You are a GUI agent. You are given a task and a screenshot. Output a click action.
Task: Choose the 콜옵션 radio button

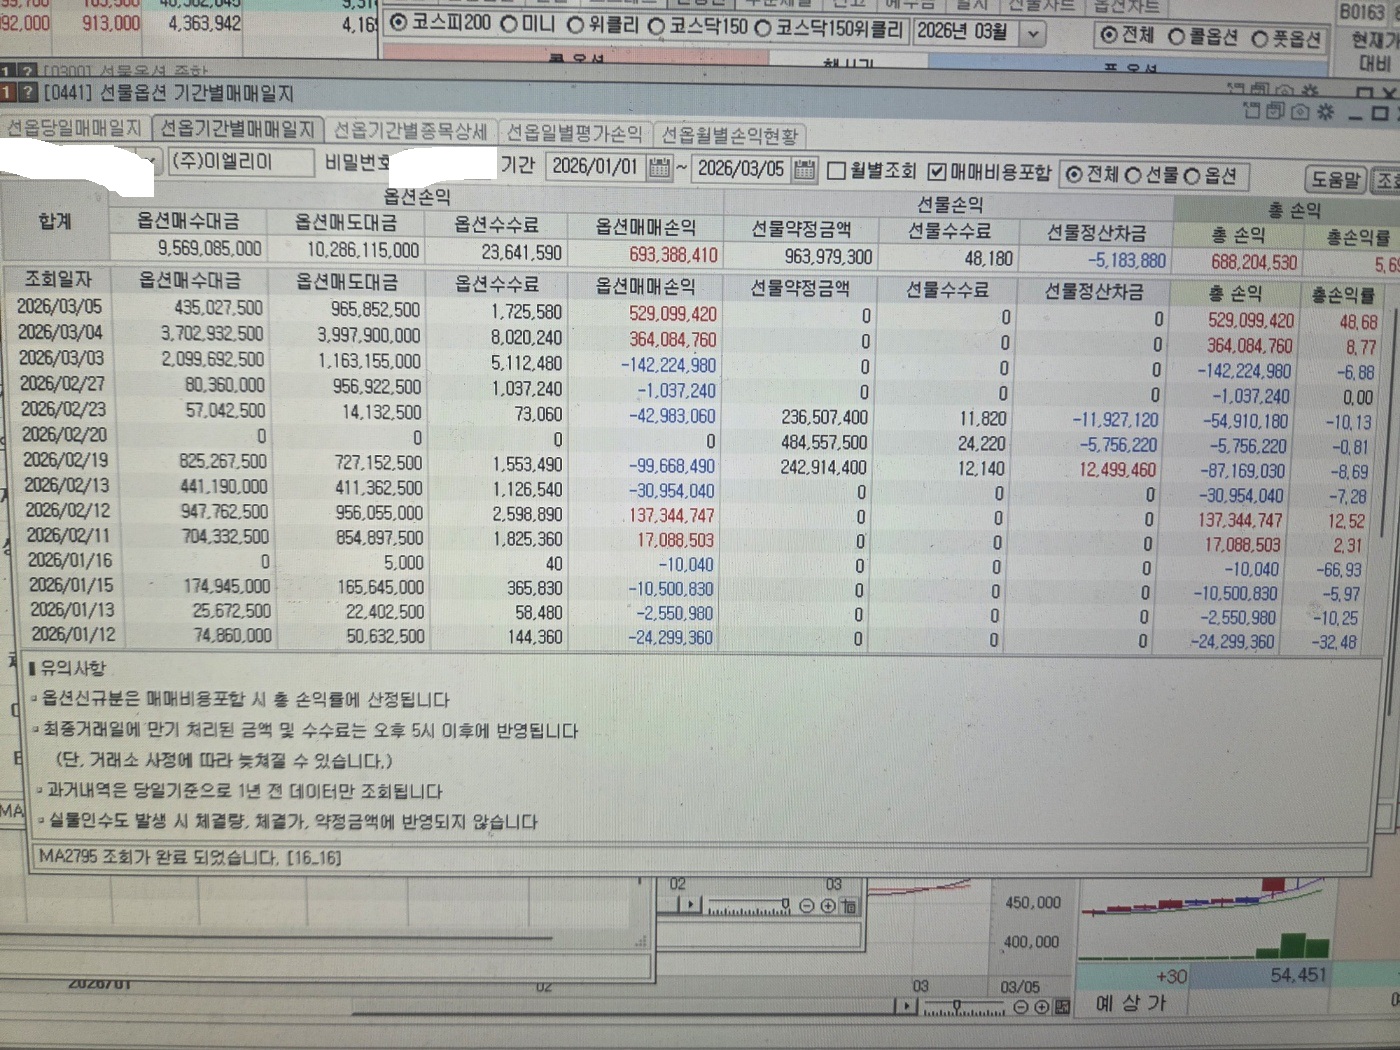1176,37
